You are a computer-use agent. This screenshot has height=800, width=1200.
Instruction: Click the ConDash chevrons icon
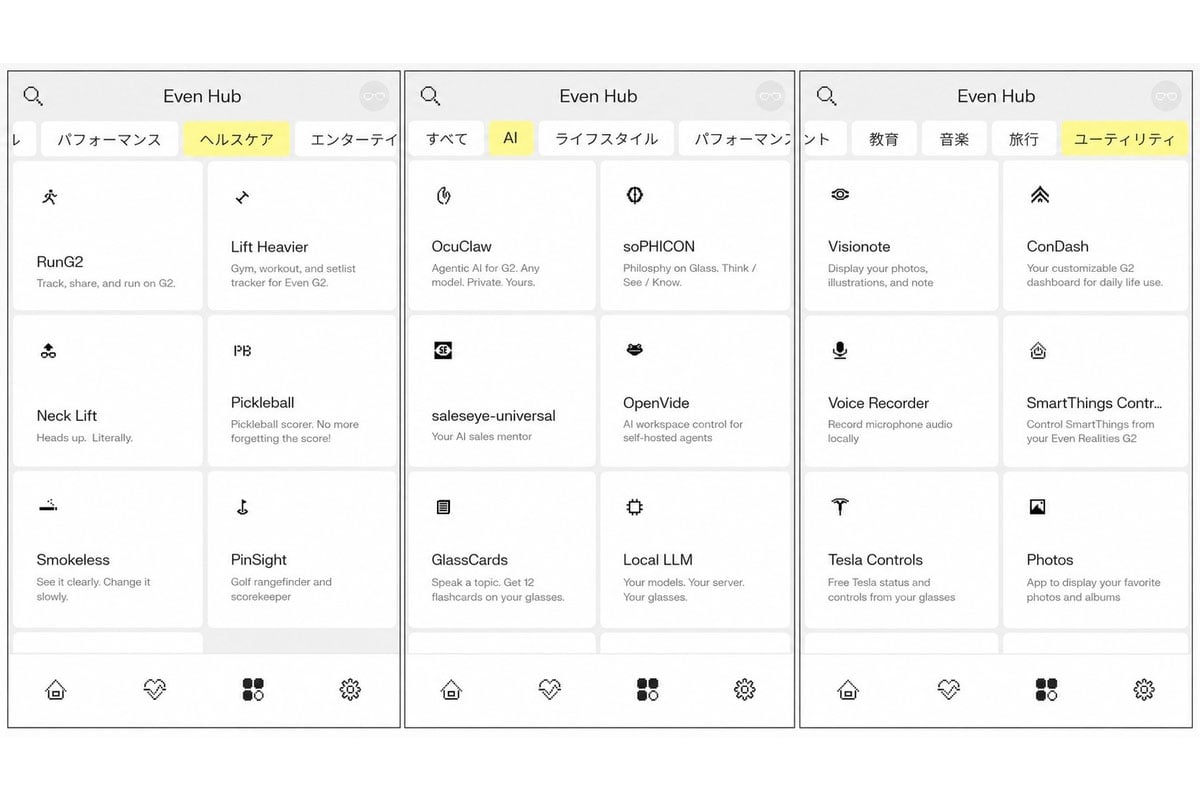pyautogui.click(x=1039, y=195)
